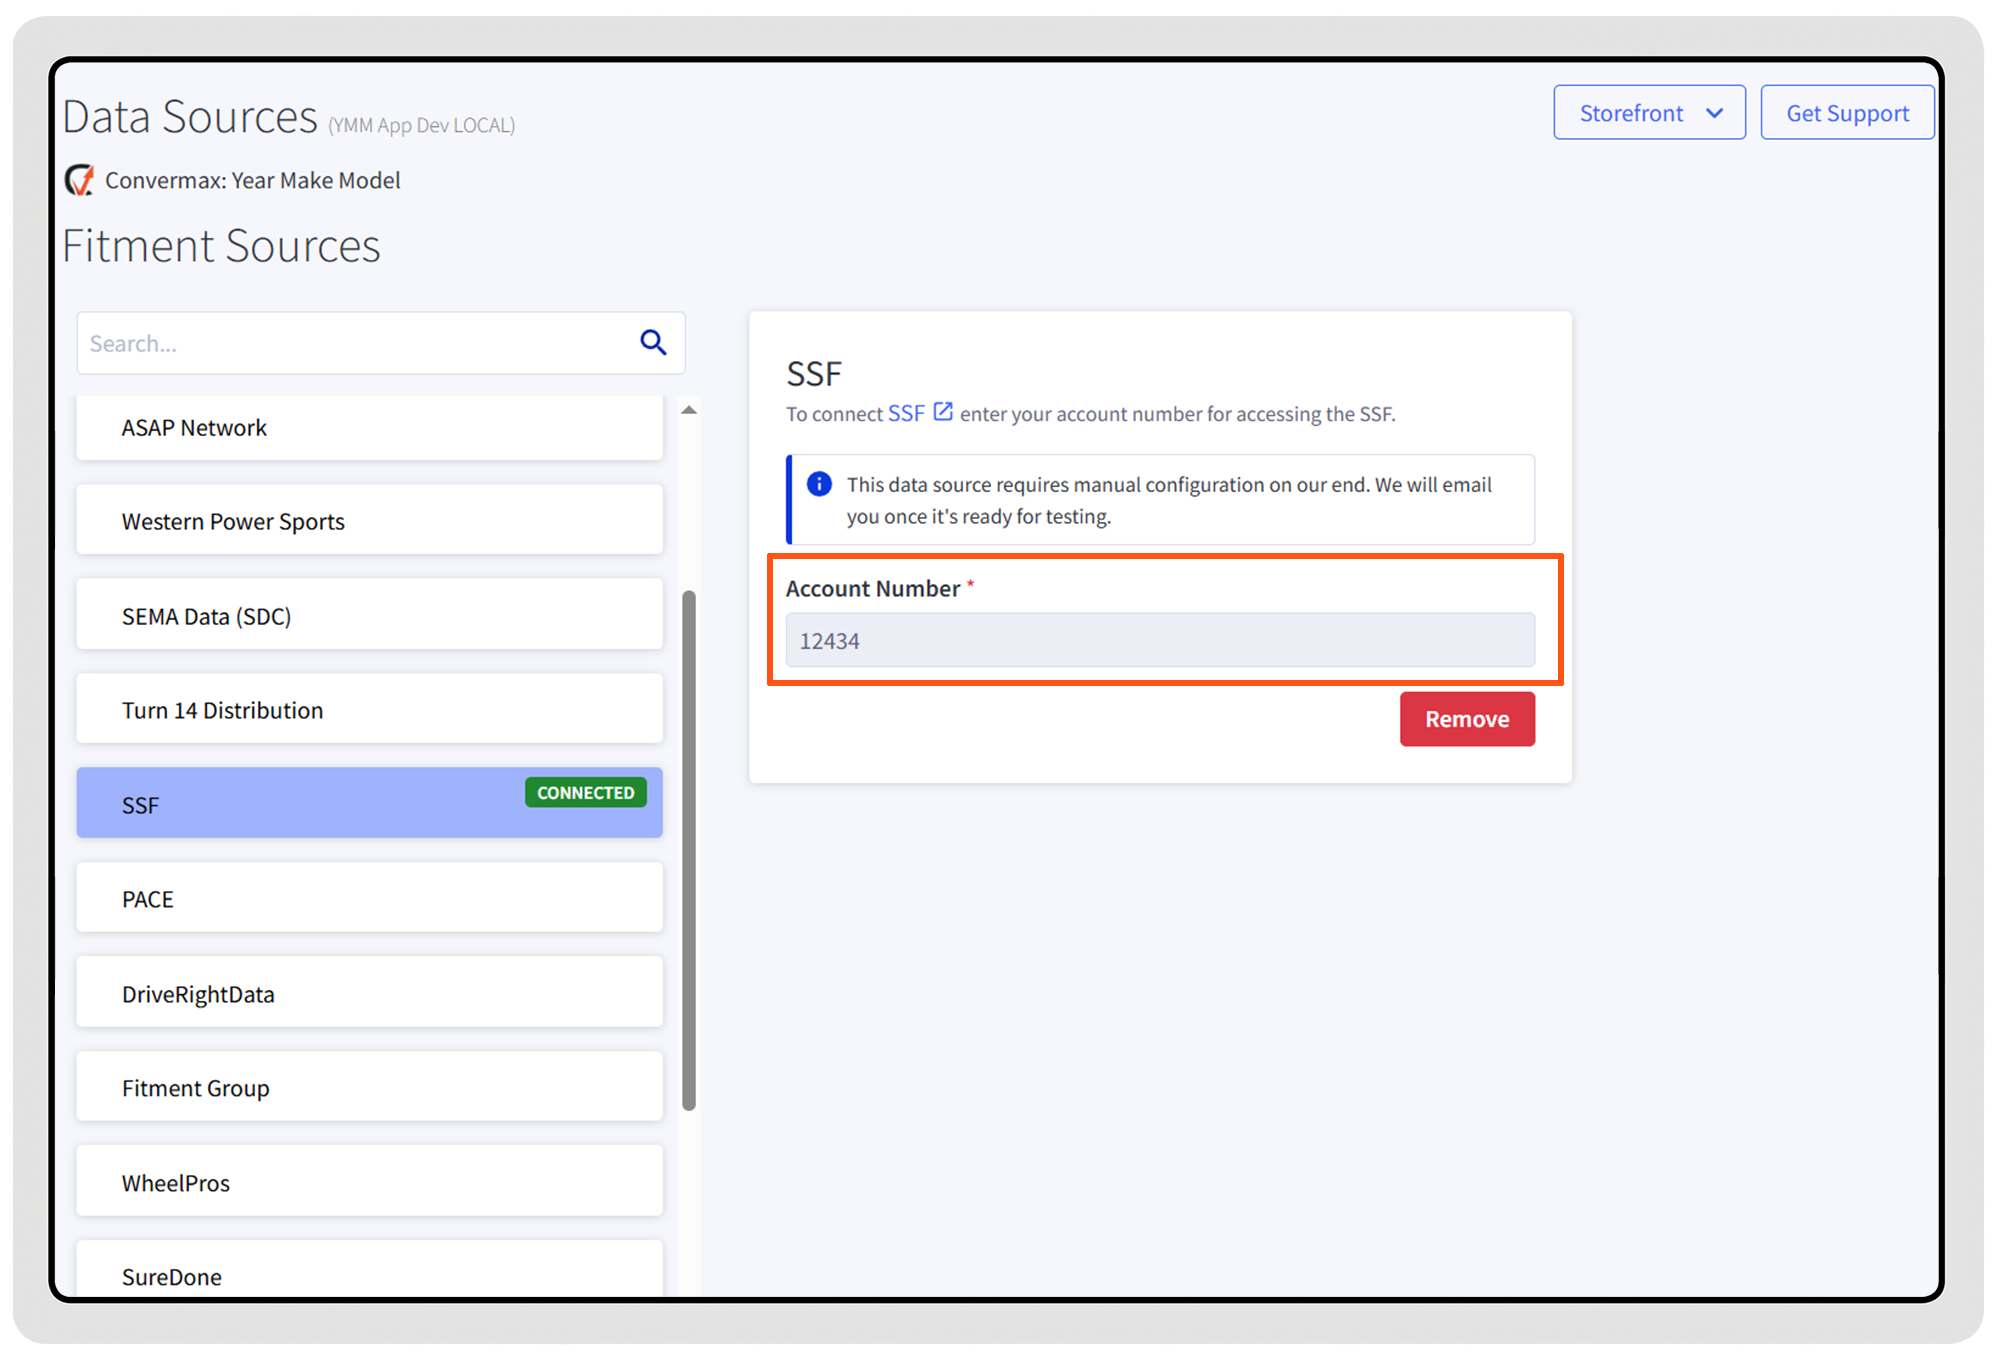Click the Storefront chevron arrow

(x=1714, y=113)
